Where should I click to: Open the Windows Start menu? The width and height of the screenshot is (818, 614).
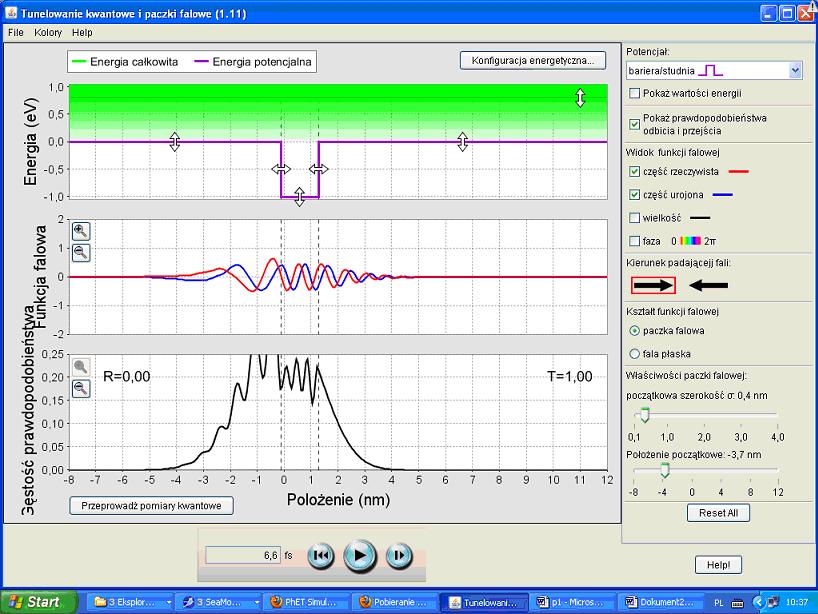(37, 602)
